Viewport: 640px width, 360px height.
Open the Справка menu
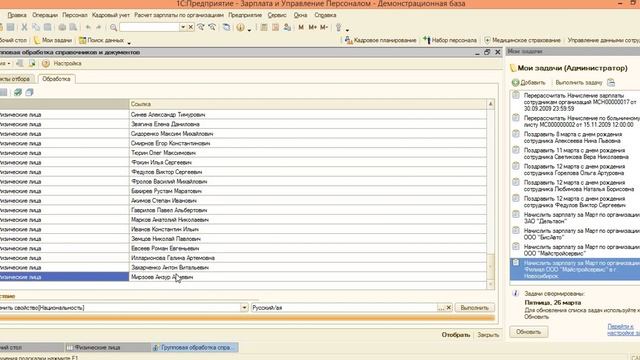325,15
